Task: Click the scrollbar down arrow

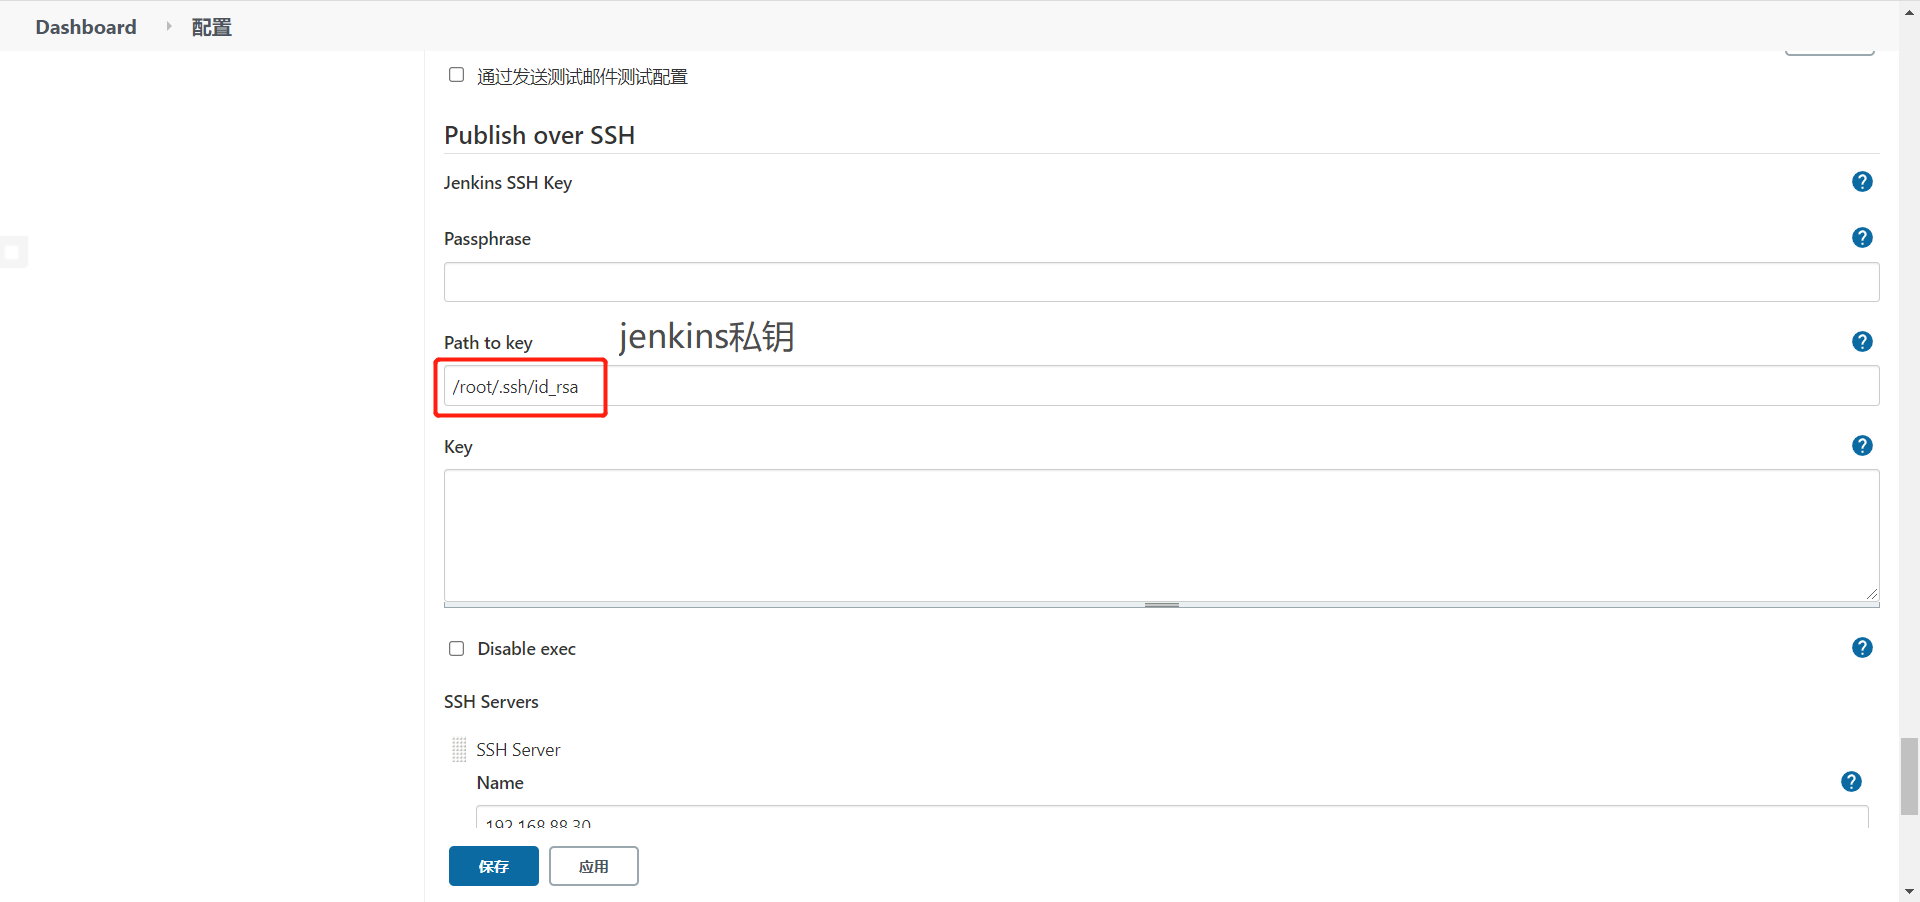Action: point(1909,891)
